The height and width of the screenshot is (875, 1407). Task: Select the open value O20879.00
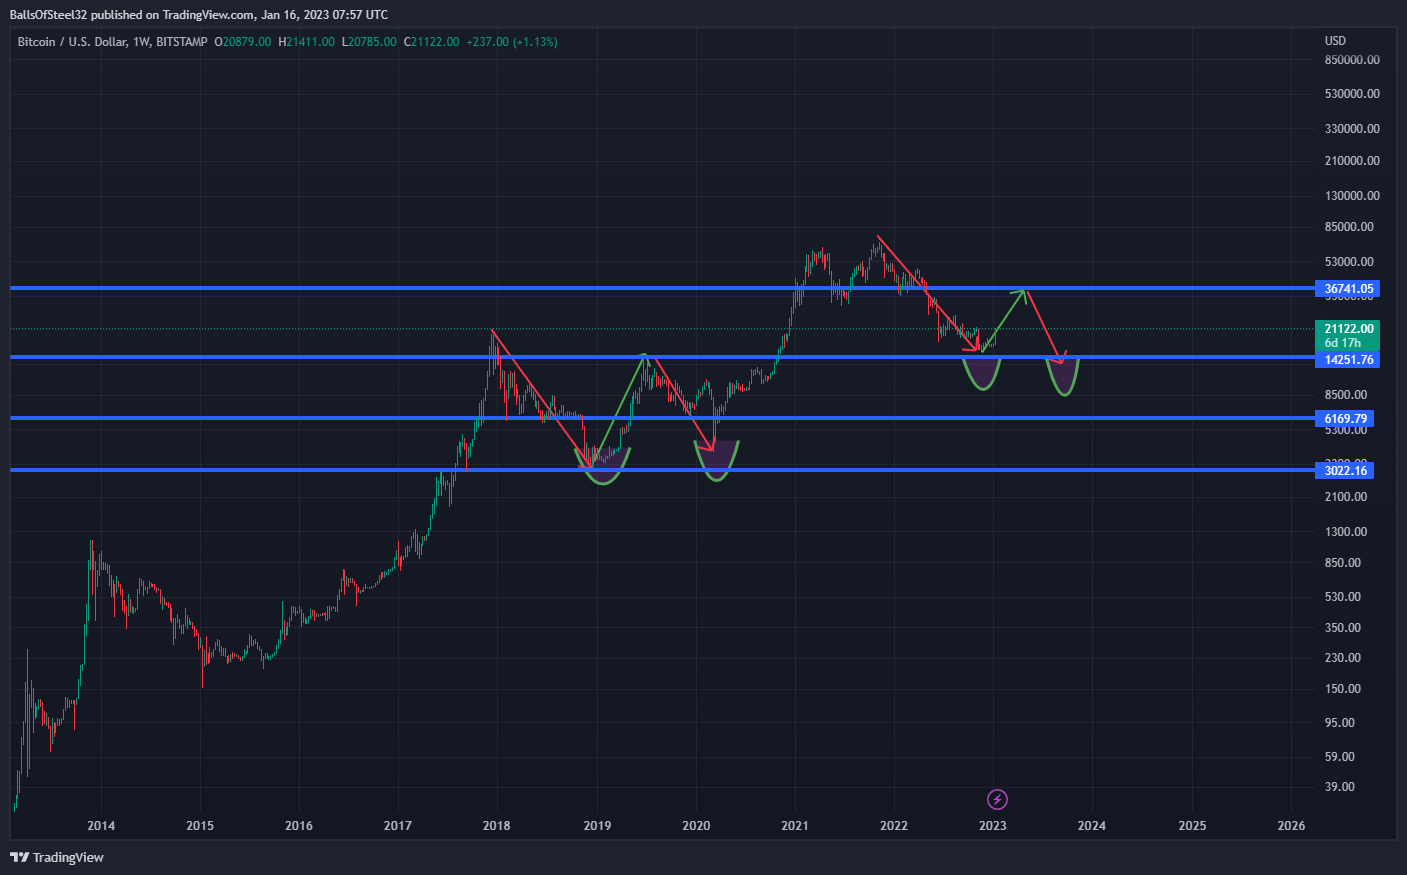[243, 42]
